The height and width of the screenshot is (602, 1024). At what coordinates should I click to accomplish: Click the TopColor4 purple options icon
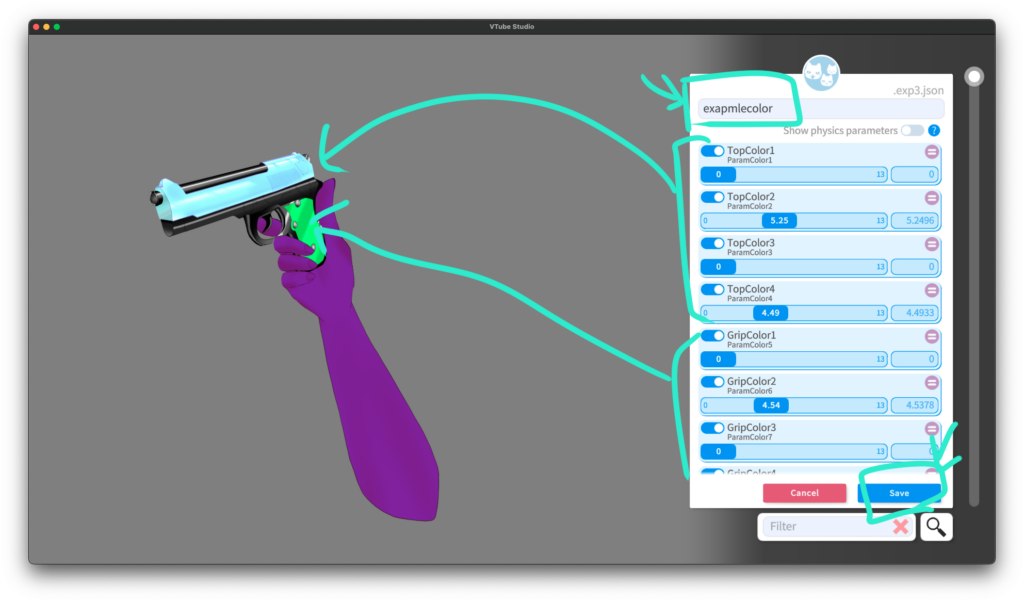[931, 290]
